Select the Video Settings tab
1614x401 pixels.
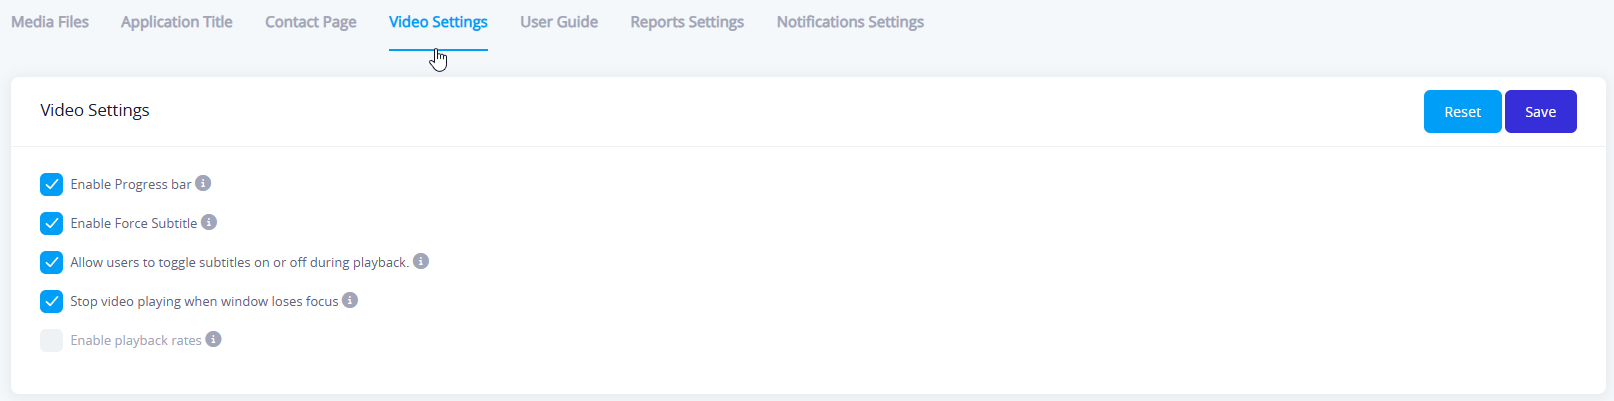(438, 22)
